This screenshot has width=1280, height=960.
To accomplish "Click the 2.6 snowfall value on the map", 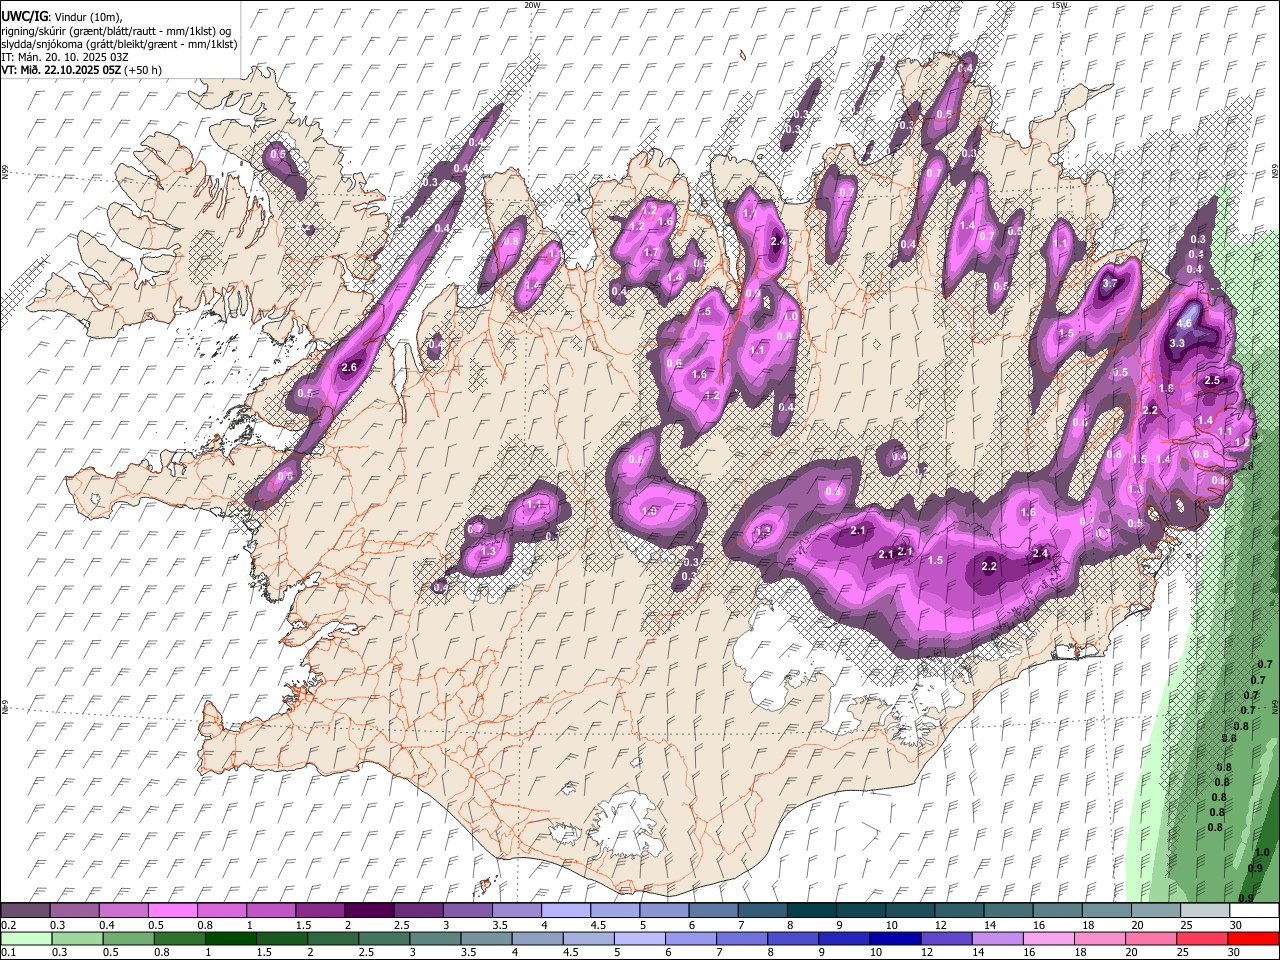I will coord(349,368).
